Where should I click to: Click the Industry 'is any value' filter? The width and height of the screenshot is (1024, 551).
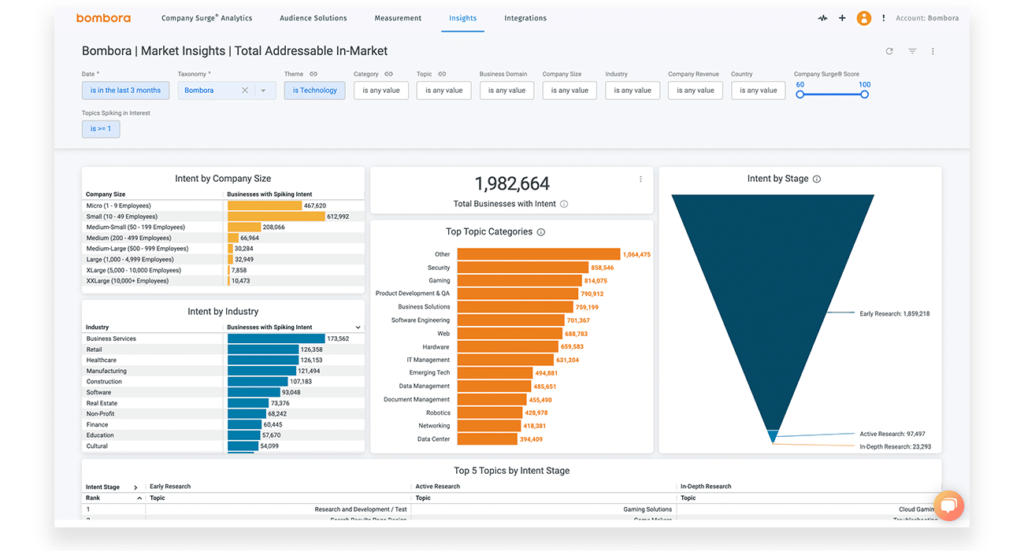[632, 90]
